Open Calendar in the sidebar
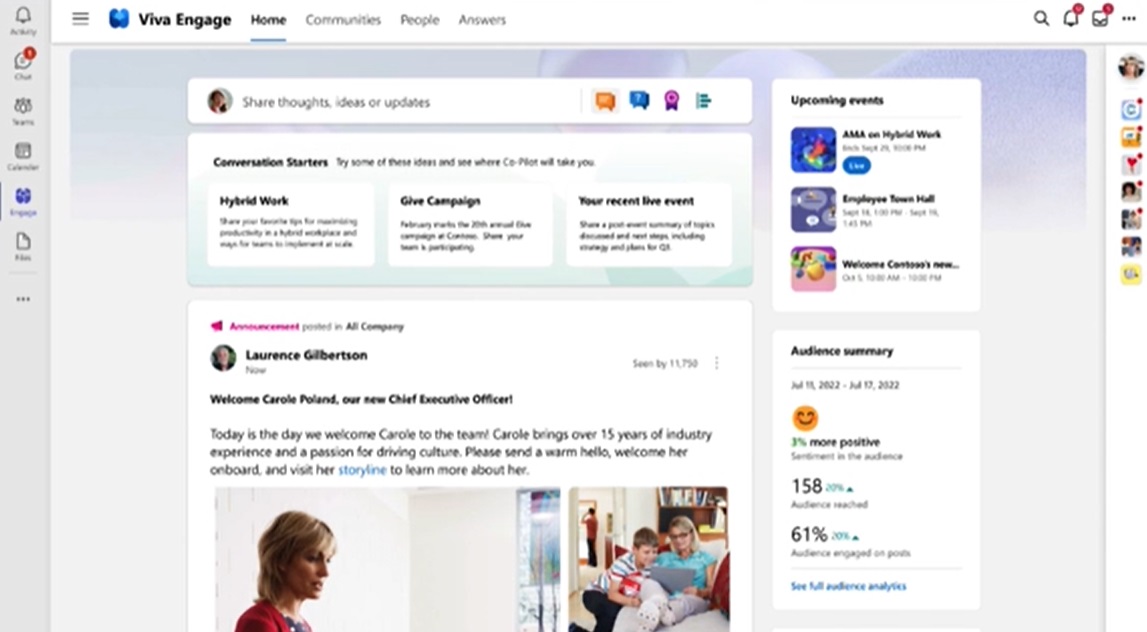This screenshot has height=632, width=1147. tap(23, 156)
